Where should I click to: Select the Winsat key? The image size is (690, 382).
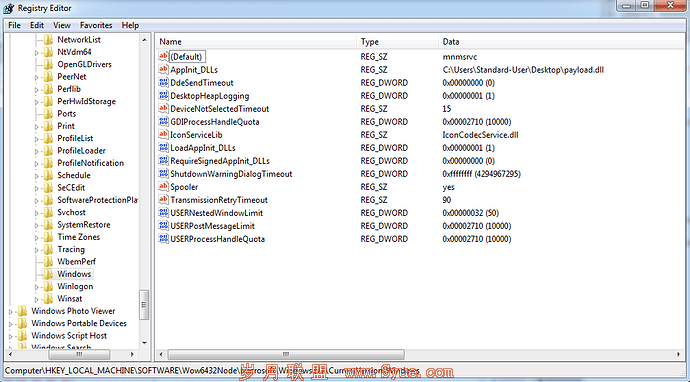click(x=70, y=298)
